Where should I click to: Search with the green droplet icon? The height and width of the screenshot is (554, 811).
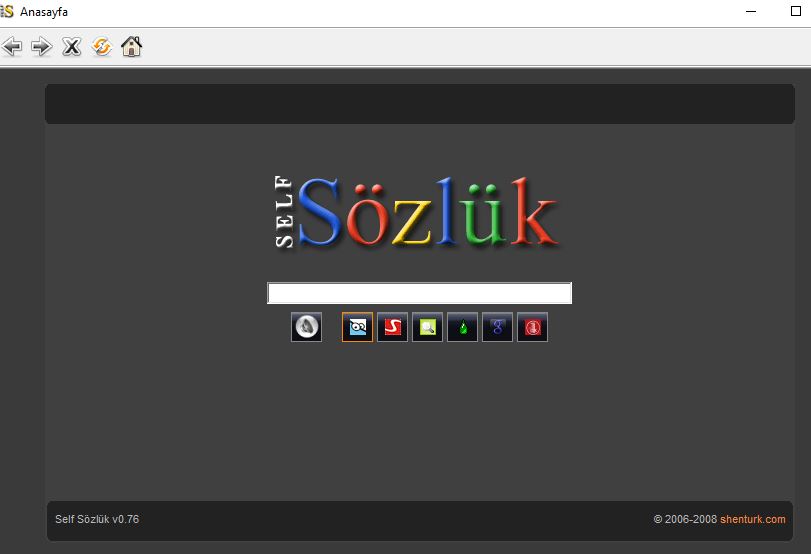point(462,327)
